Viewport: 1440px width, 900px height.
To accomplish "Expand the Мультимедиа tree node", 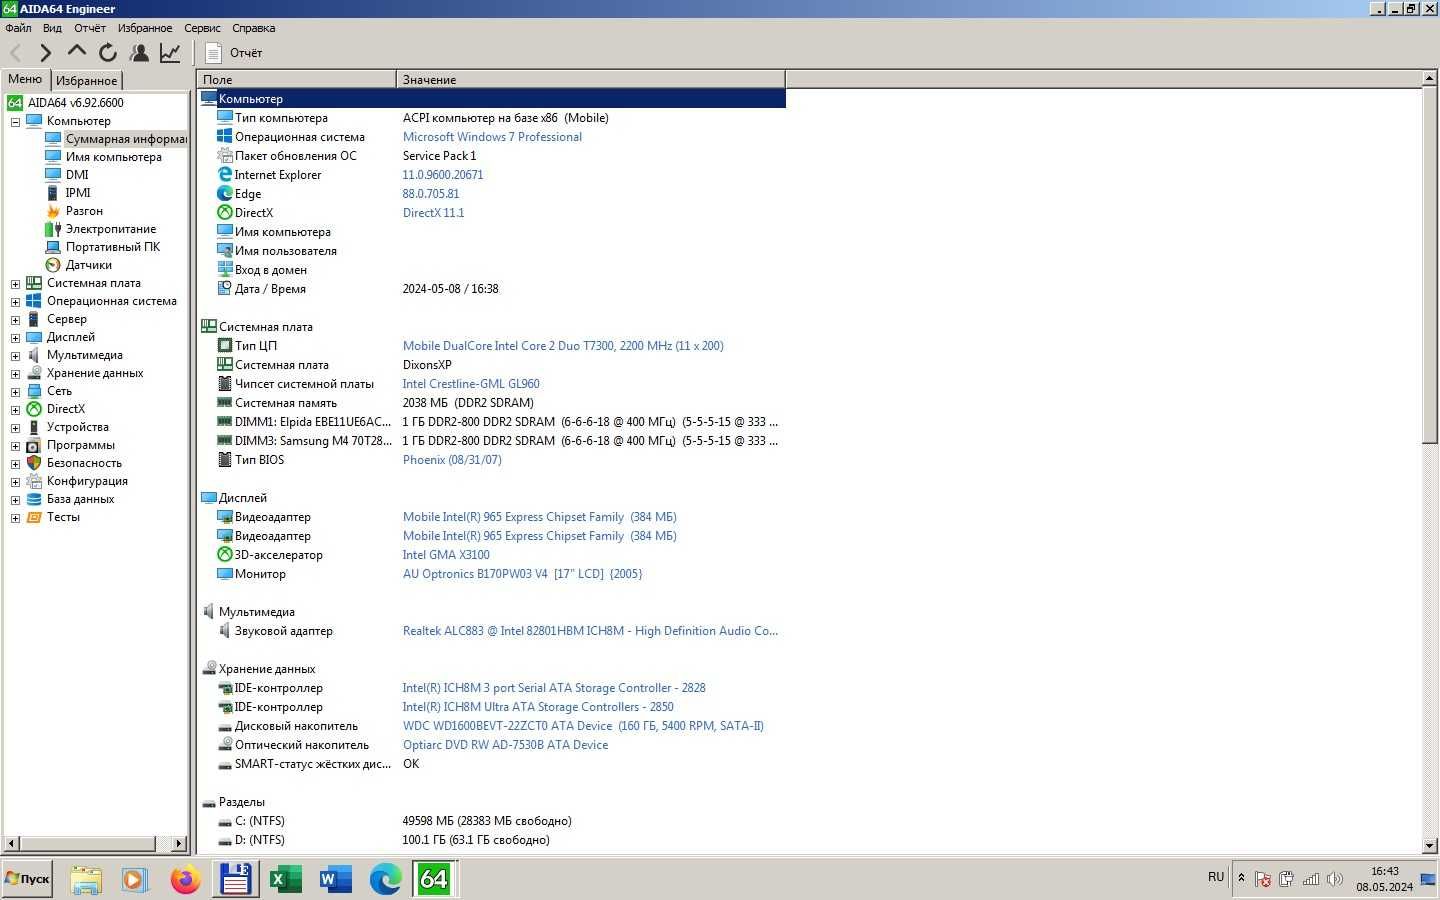I will coord(15,356).
